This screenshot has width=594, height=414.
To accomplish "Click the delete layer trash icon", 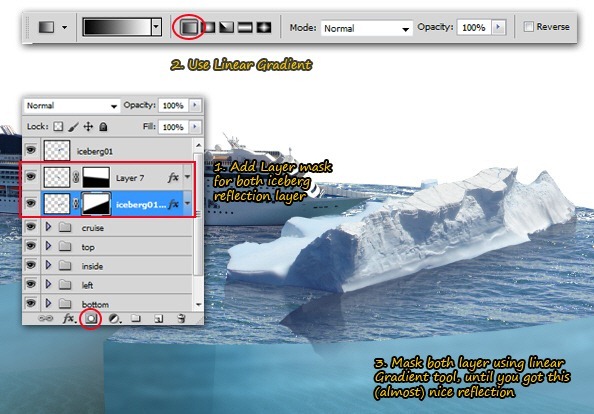I will coord(181,319).
